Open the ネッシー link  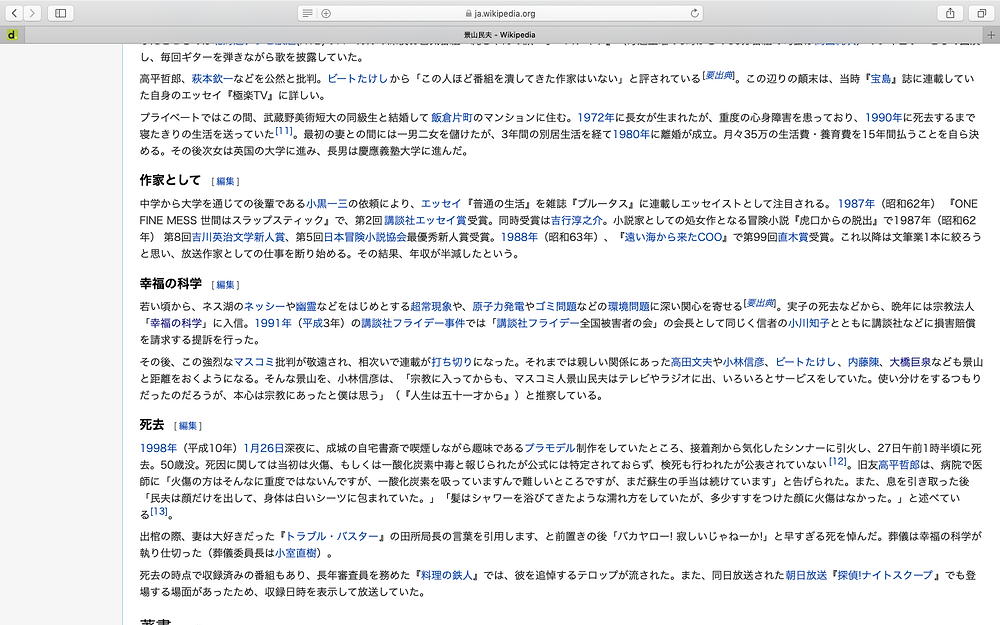(264, 307)
